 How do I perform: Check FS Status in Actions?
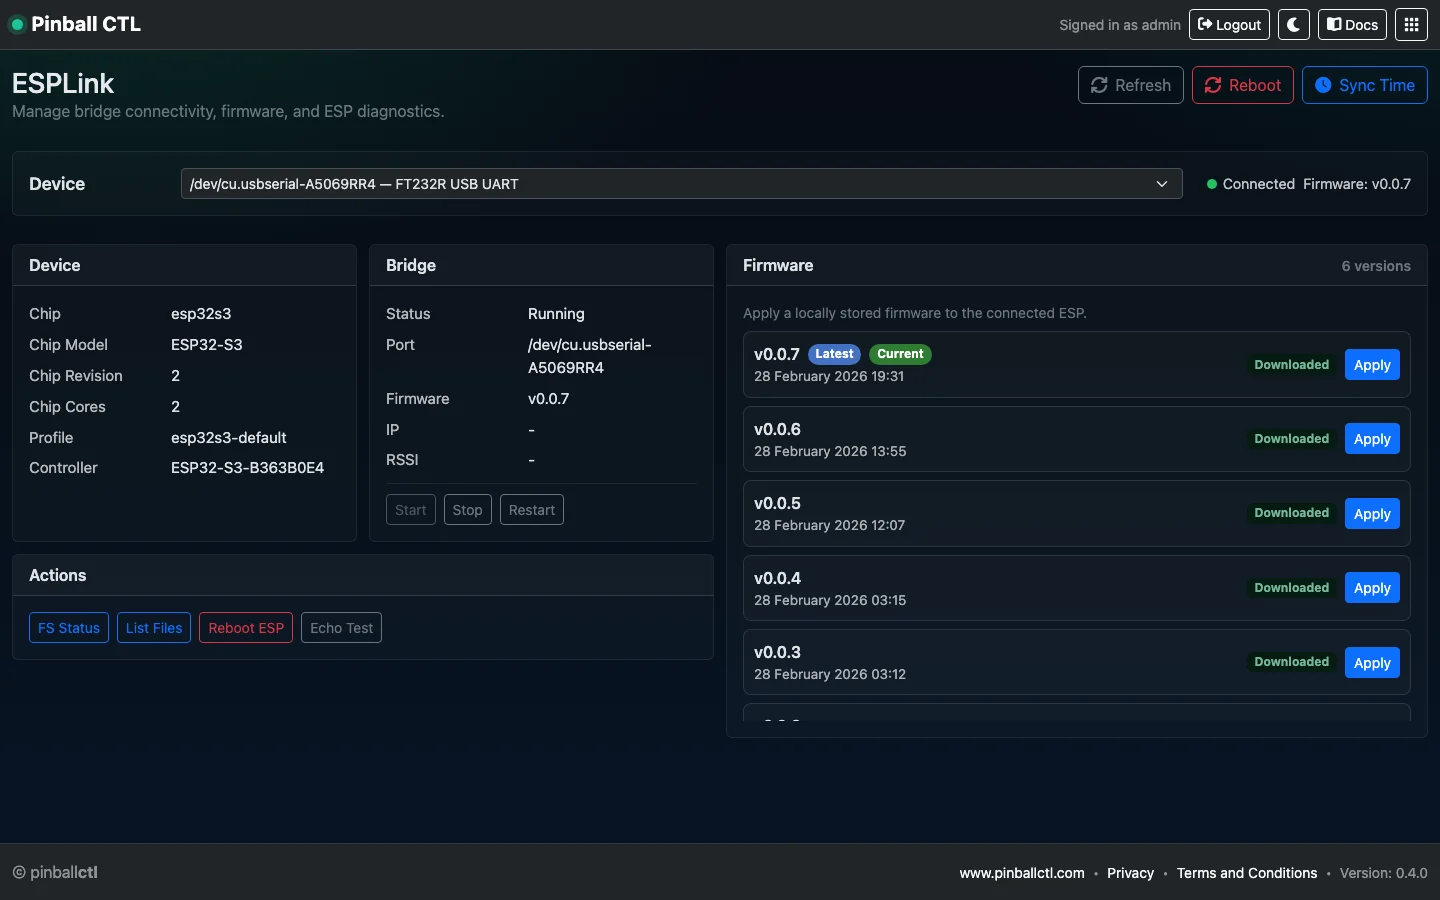click(69, 628)
